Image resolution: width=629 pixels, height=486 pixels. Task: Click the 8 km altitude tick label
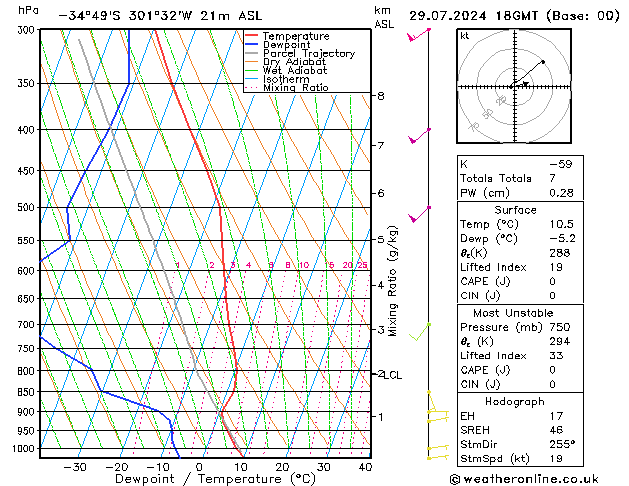(380, 96)
